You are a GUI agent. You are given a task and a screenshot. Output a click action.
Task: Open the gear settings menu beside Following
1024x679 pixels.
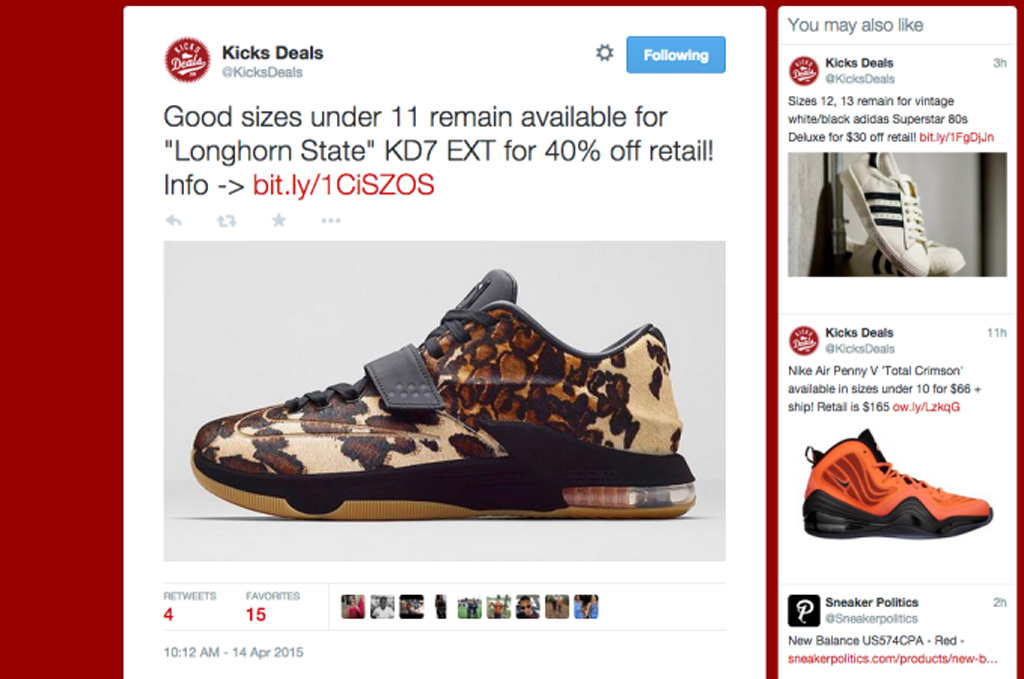tap(605, 53)
